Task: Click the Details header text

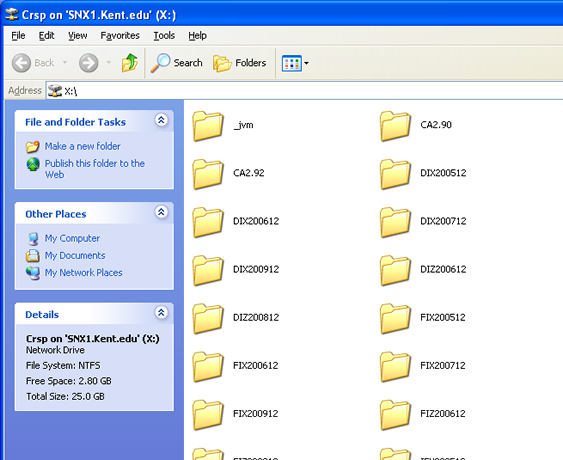Action: pos(42,315)
